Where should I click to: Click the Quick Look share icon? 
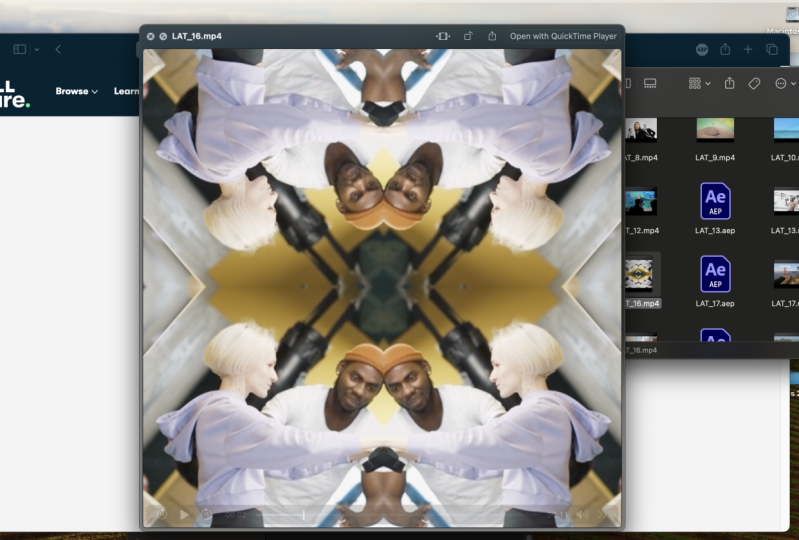(492, 36)
